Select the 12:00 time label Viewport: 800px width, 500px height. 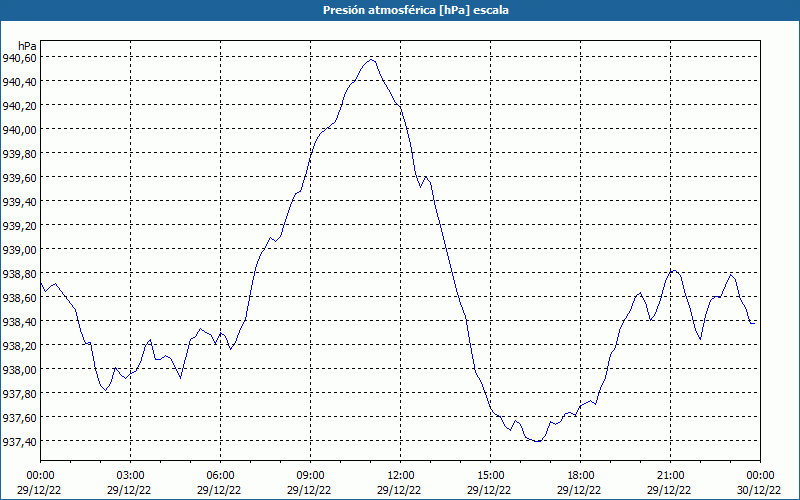401,476
